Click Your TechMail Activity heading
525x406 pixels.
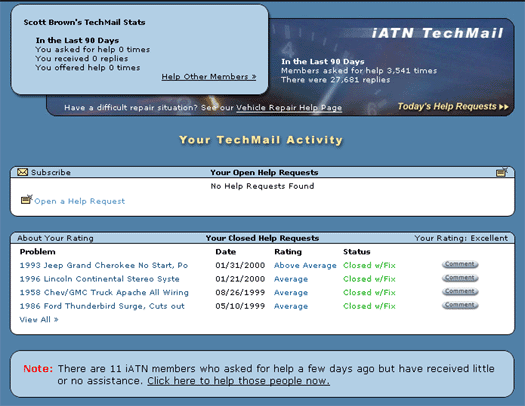pos(261,140)
